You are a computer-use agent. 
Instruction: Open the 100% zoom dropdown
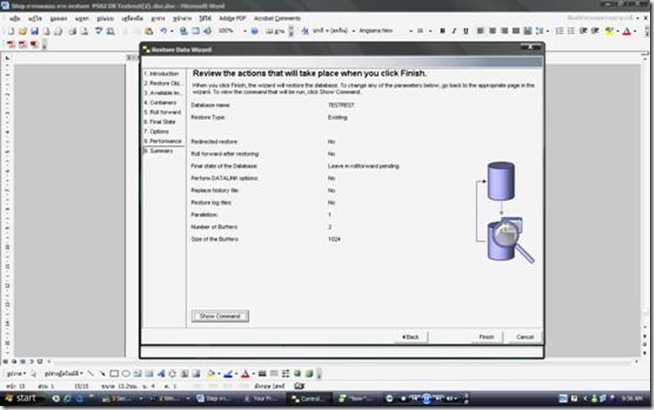tap(245, 31)
